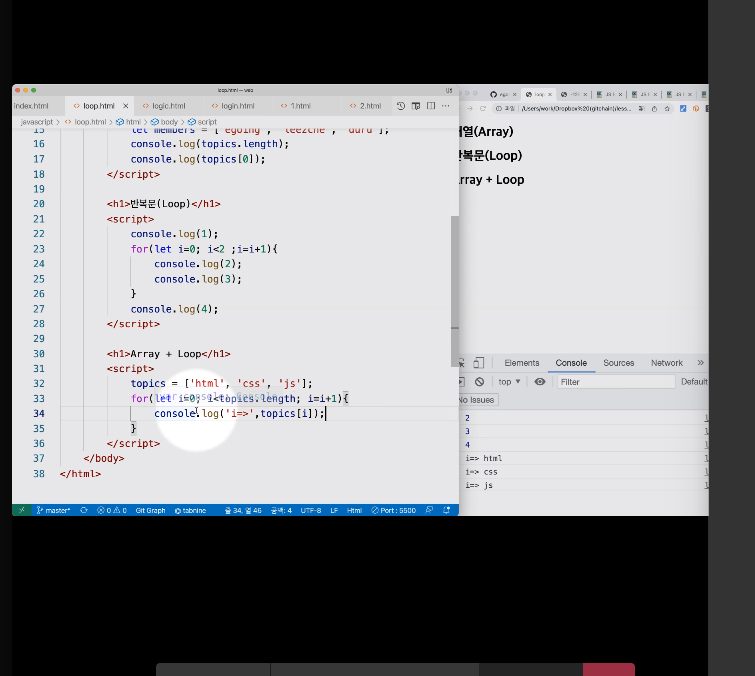755x676 pixels.
Task: Click the code console.log(4); on line 27
Action: [x=174, y=309]
